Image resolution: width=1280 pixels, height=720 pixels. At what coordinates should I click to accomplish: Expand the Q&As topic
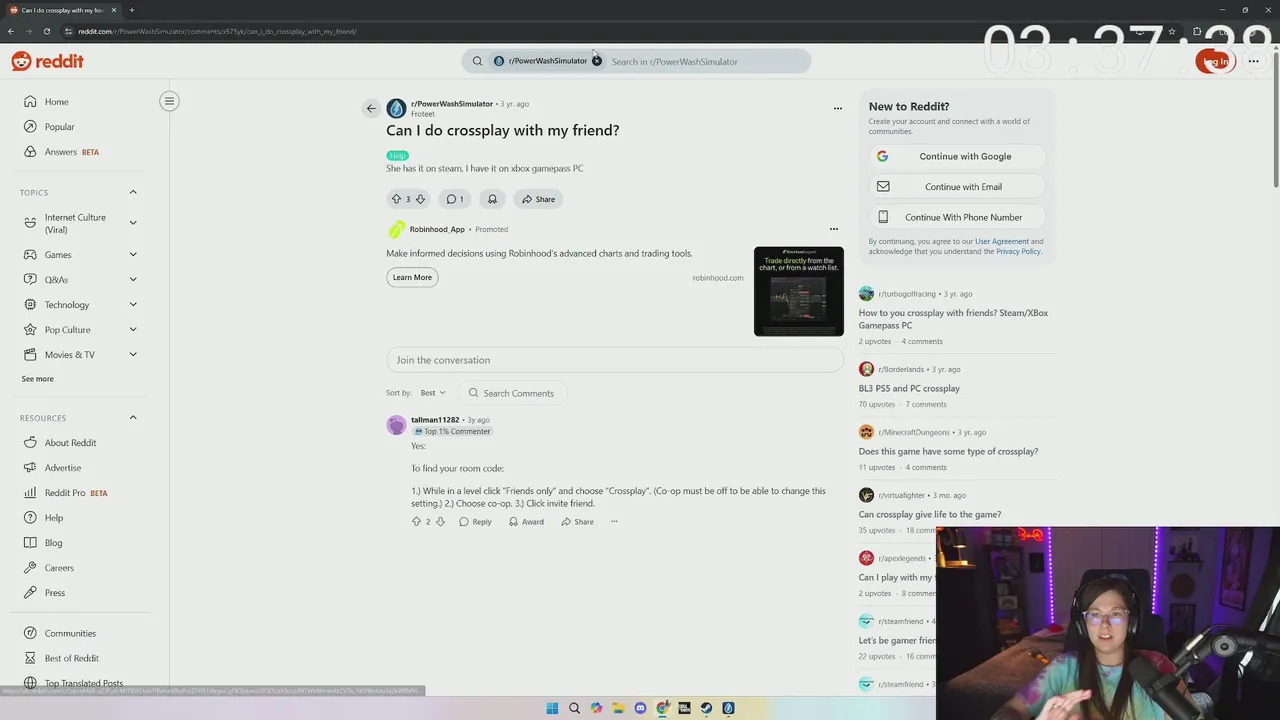[x=133, y=280]
